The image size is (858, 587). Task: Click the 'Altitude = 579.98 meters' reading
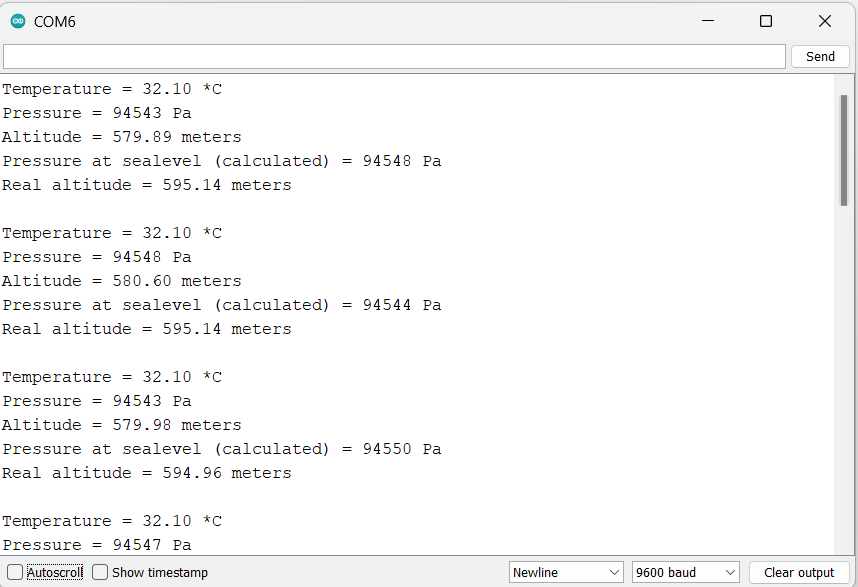tap(121, 425)
